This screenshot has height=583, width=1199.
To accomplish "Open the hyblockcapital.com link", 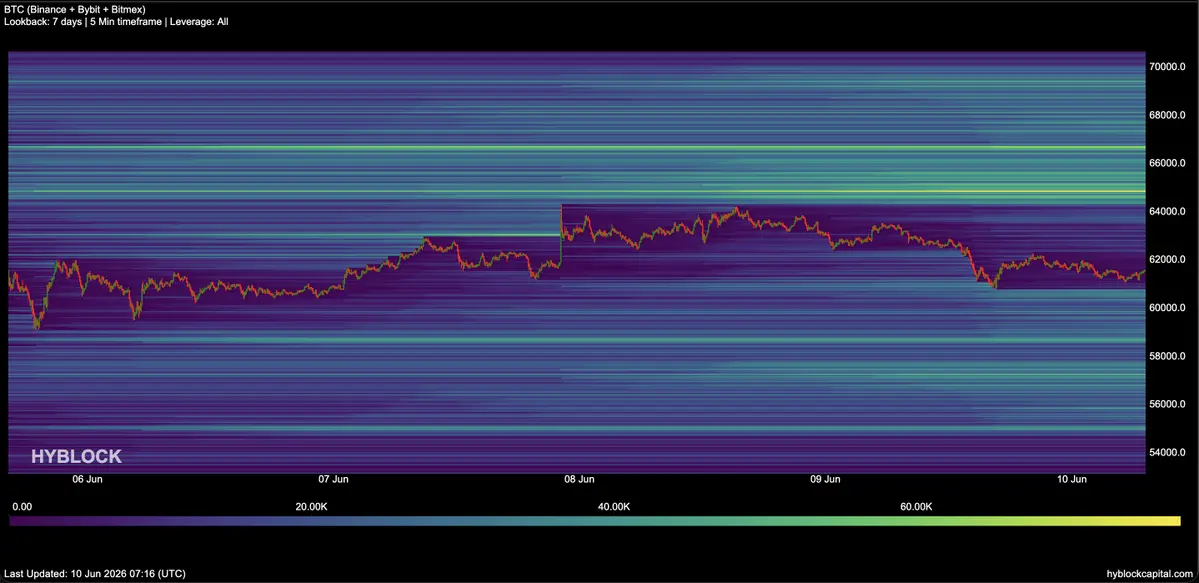I will coord(1149,573).
